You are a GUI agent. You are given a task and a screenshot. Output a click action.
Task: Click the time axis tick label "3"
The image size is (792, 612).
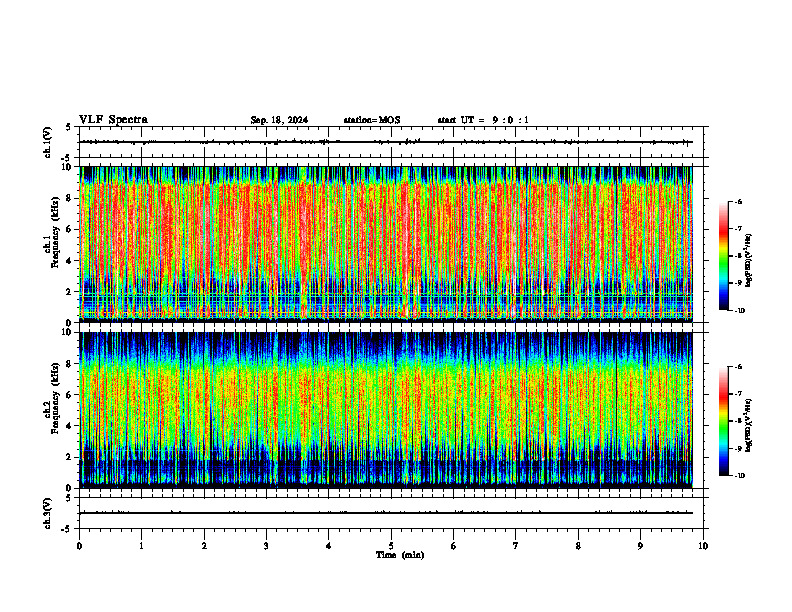pyautogui.click(x=266, y=546)
